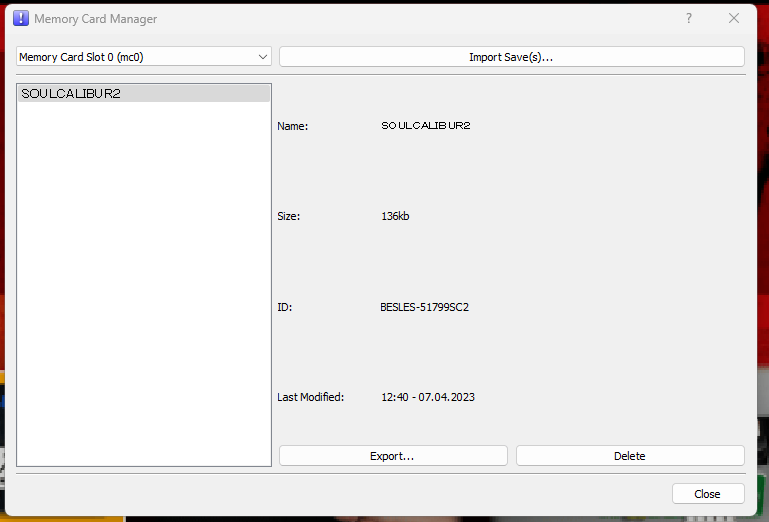Expand the memory card slot chevron arrow
Image resolution: width=769 pixels, height=522 pixels.
[263, 57]
